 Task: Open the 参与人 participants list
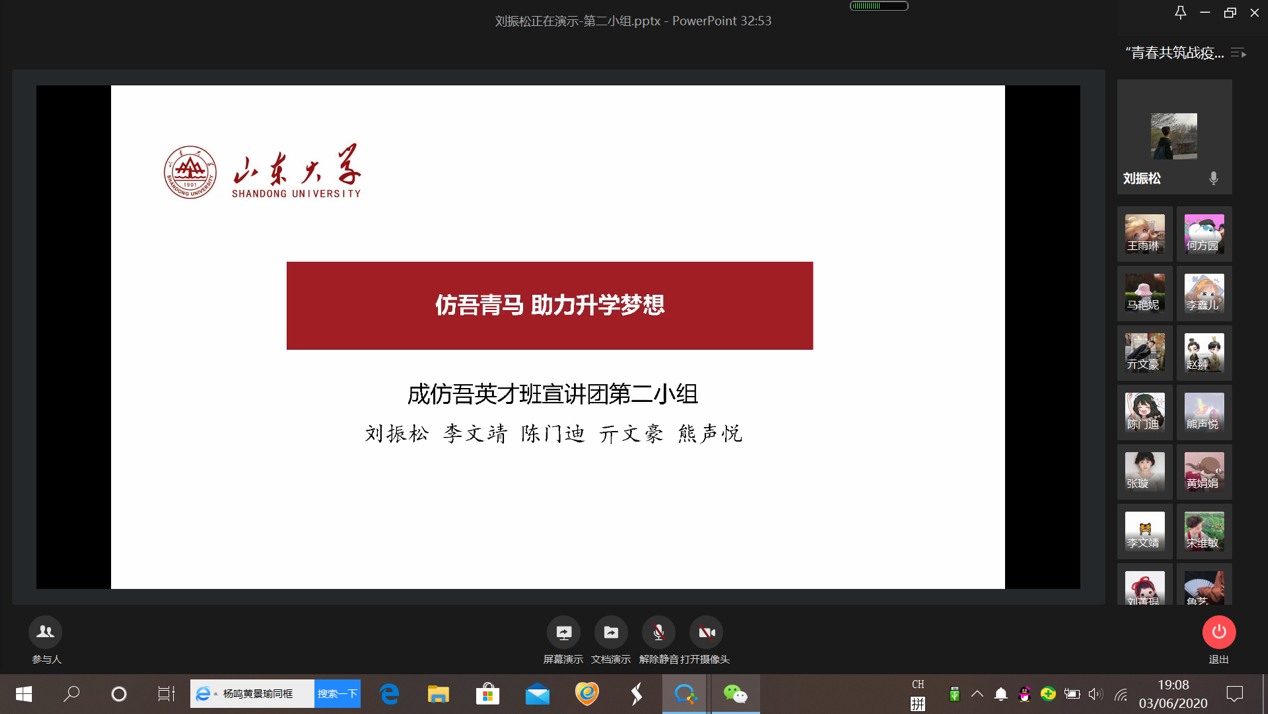[x=45, y=633]
